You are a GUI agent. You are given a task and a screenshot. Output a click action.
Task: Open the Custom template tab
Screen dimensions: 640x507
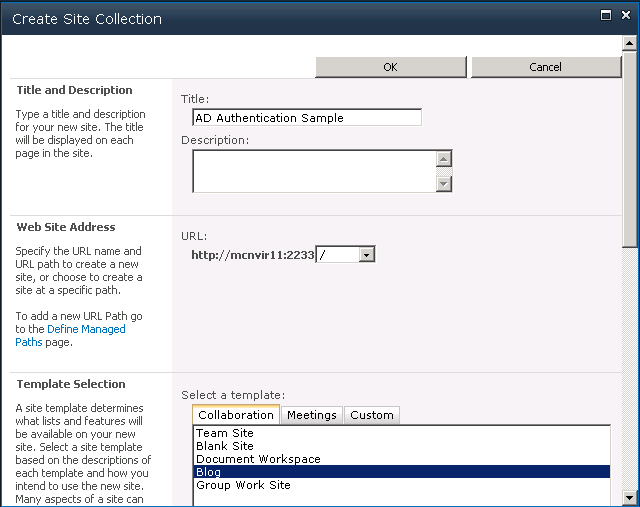pos(372,415)
